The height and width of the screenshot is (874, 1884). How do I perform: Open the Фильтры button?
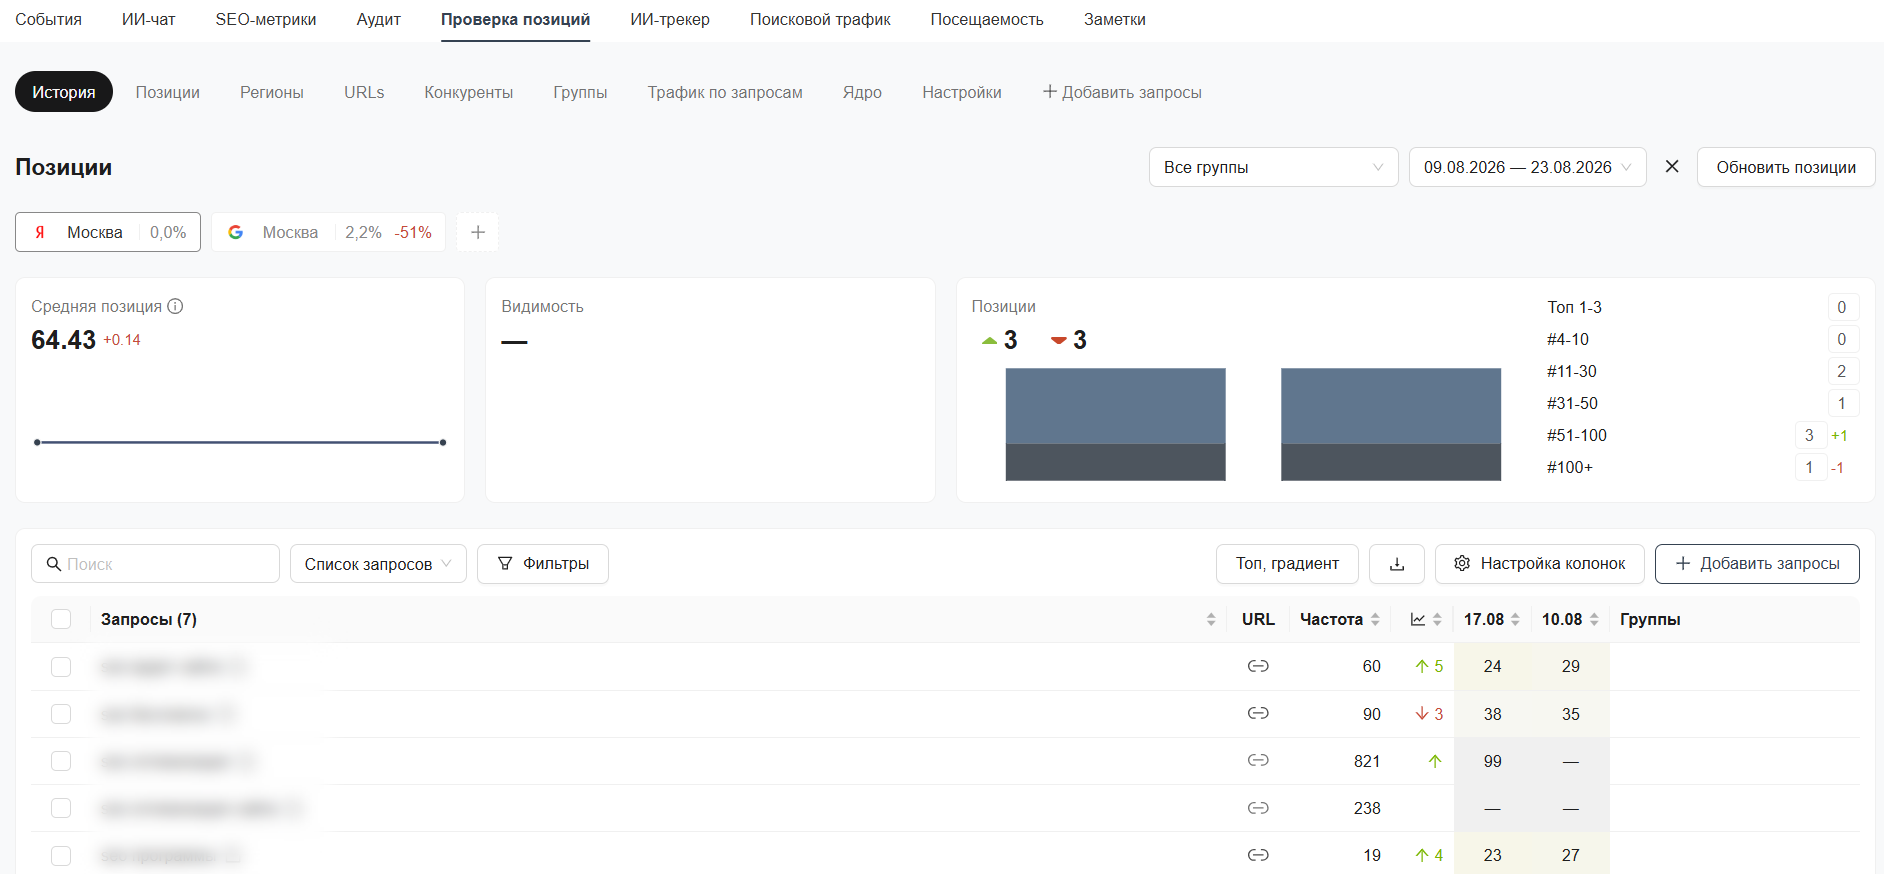coord(543,564)
